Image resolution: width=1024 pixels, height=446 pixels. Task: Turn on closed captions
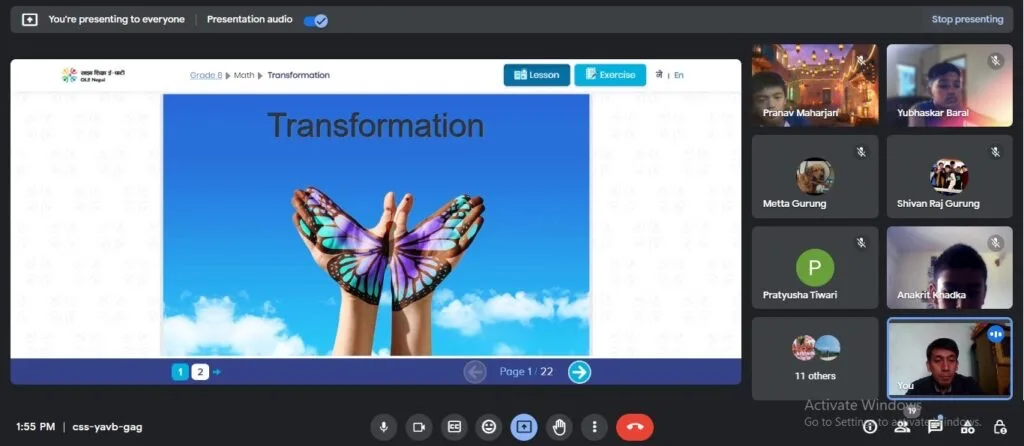[455, 427]
